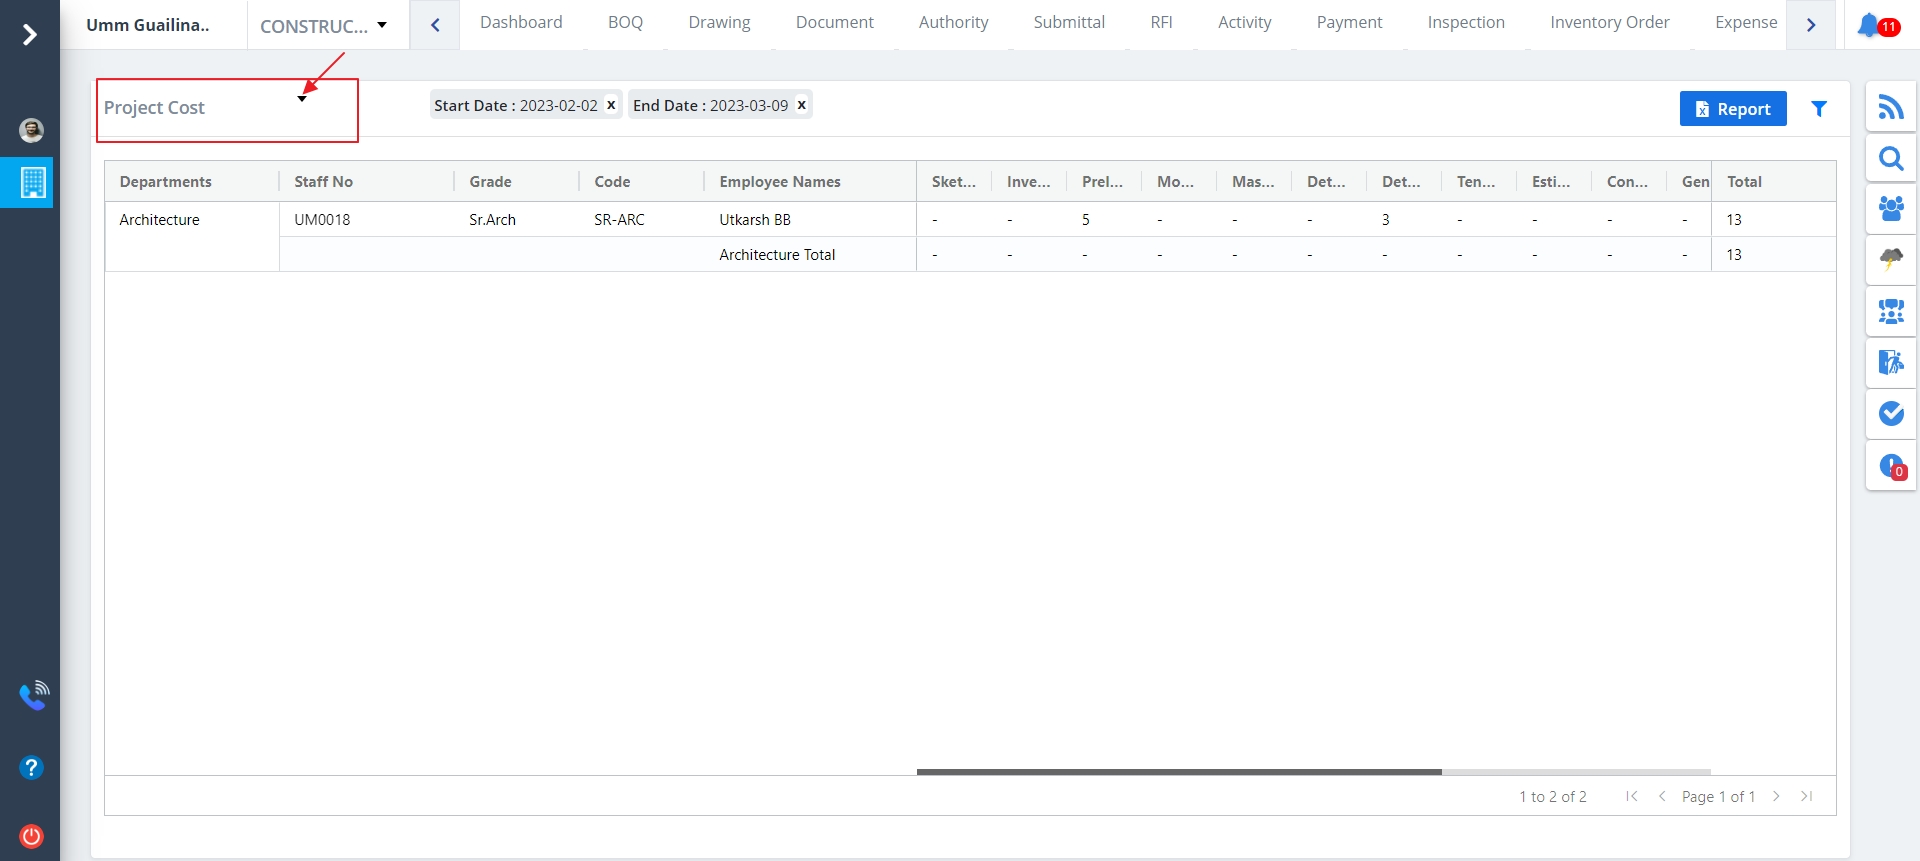1920x861 pixels.
Task: Open the Inspection tab
Action: point(1465,22)
